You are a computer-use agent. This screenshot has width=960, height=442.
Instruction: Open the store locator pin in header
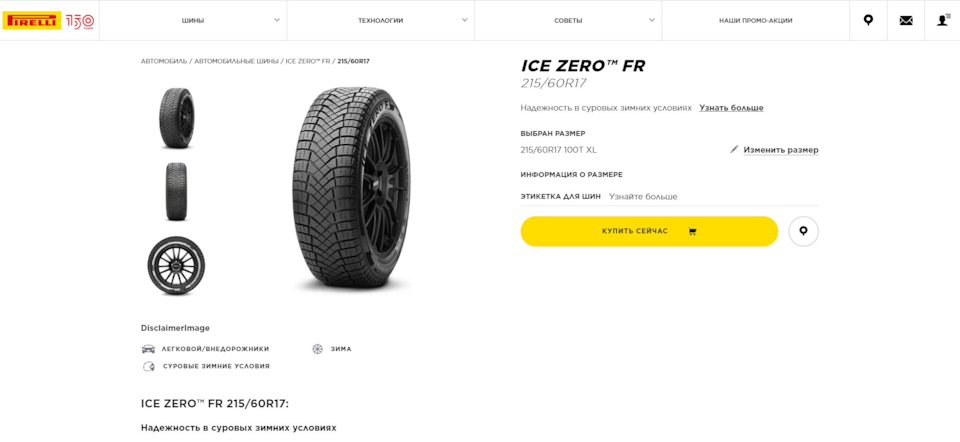click(868, 20)
